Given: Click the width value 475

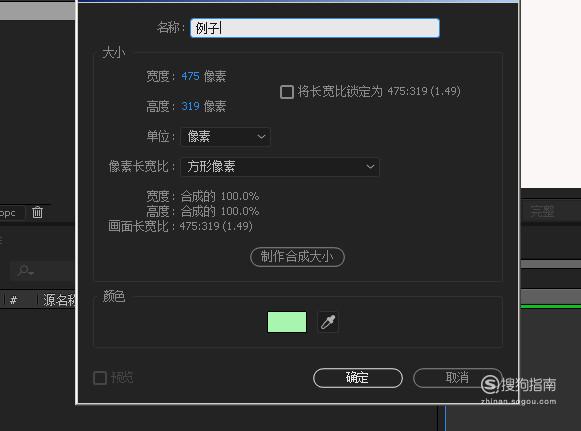Looking at the screenshot, I should [x=190, y=76].
